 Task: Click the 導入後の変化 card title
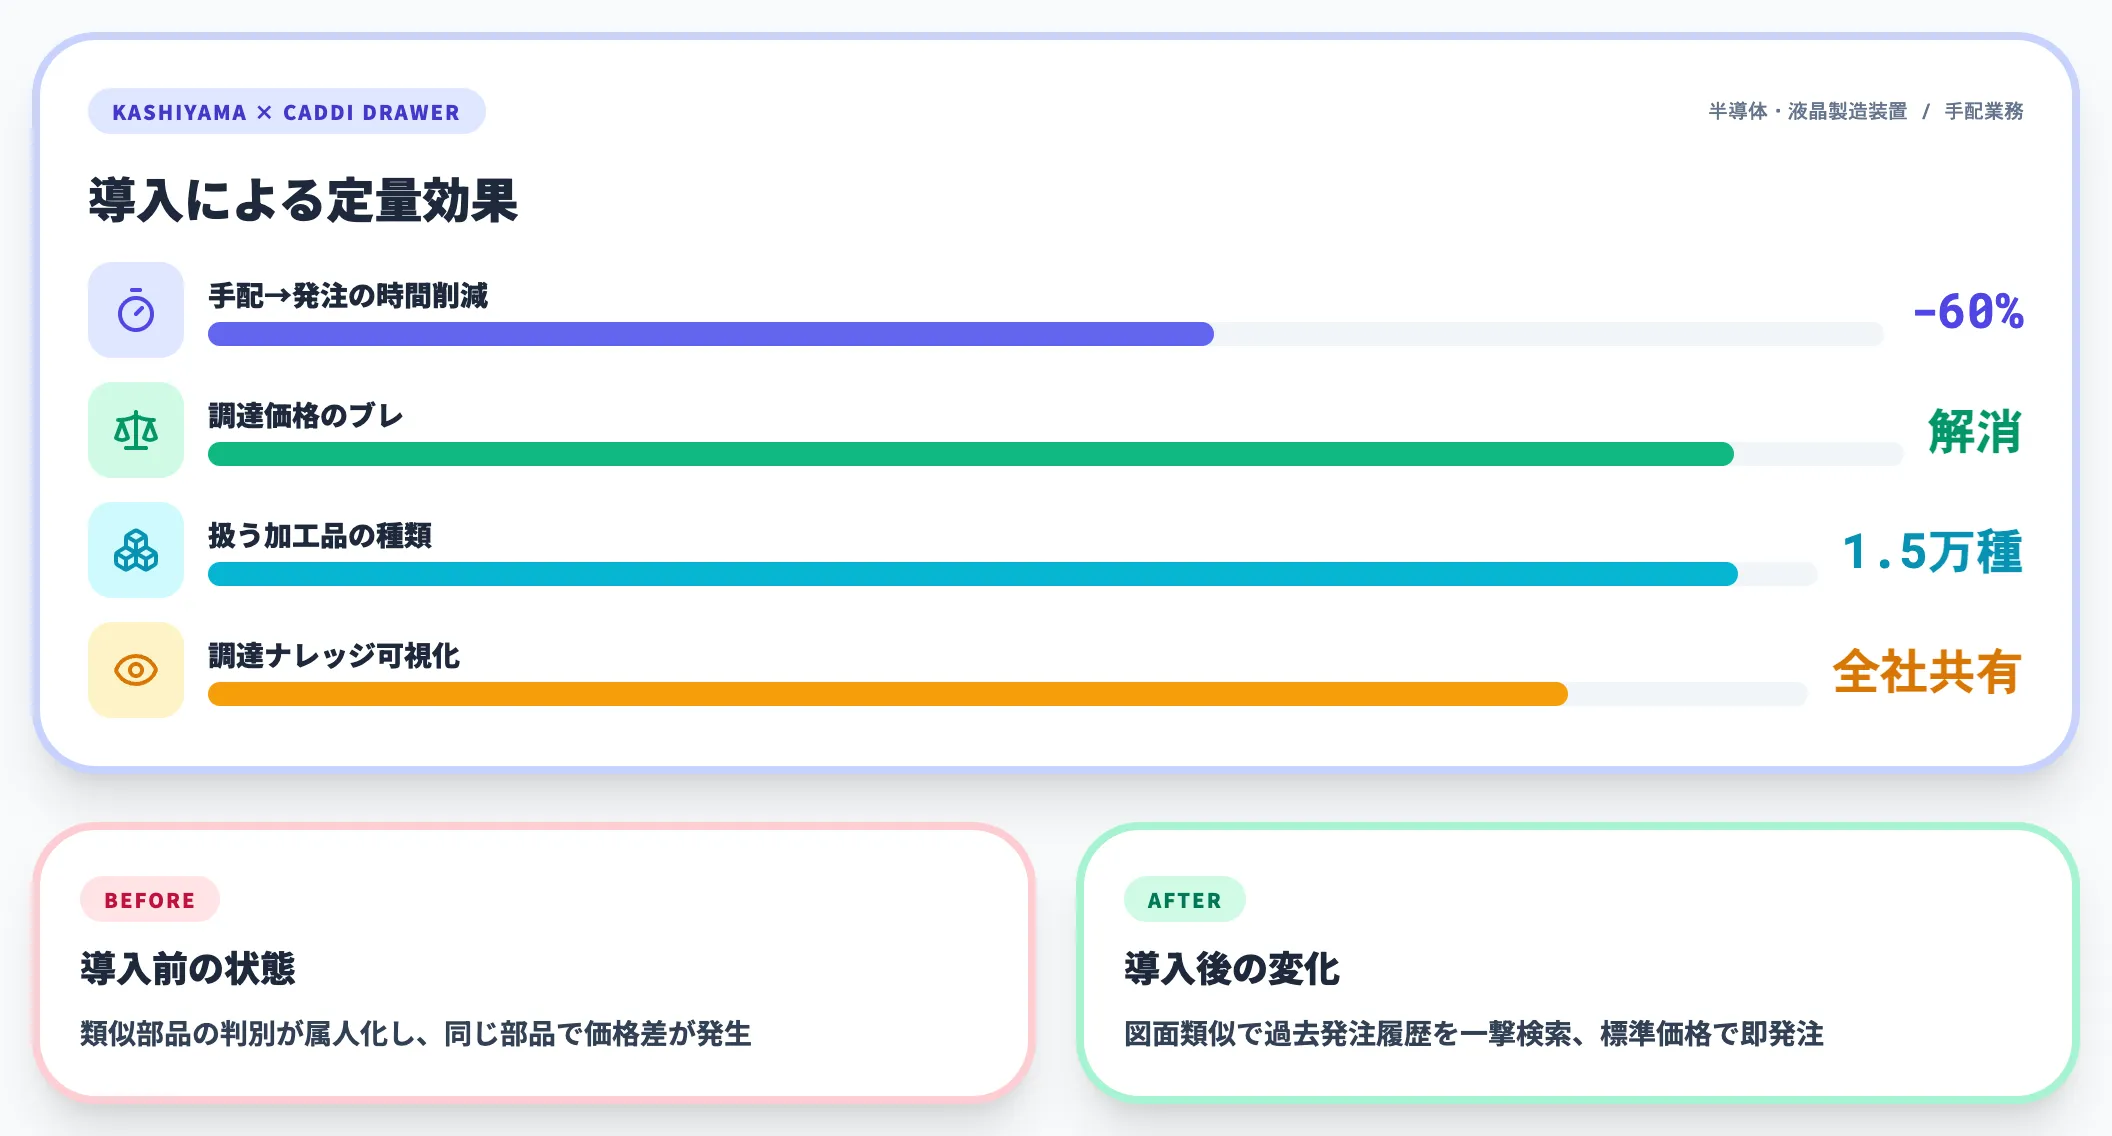[1232, 968]
